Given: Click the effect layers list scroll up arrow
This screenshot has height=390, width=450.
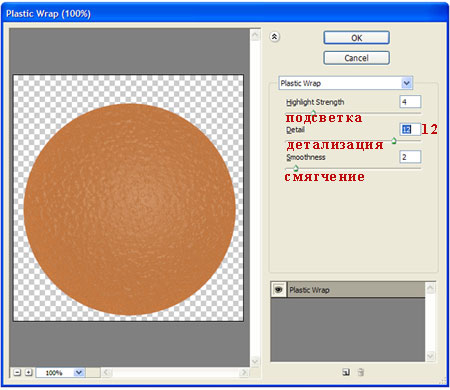Looking at the screenshot, I should tap(430, 288).
